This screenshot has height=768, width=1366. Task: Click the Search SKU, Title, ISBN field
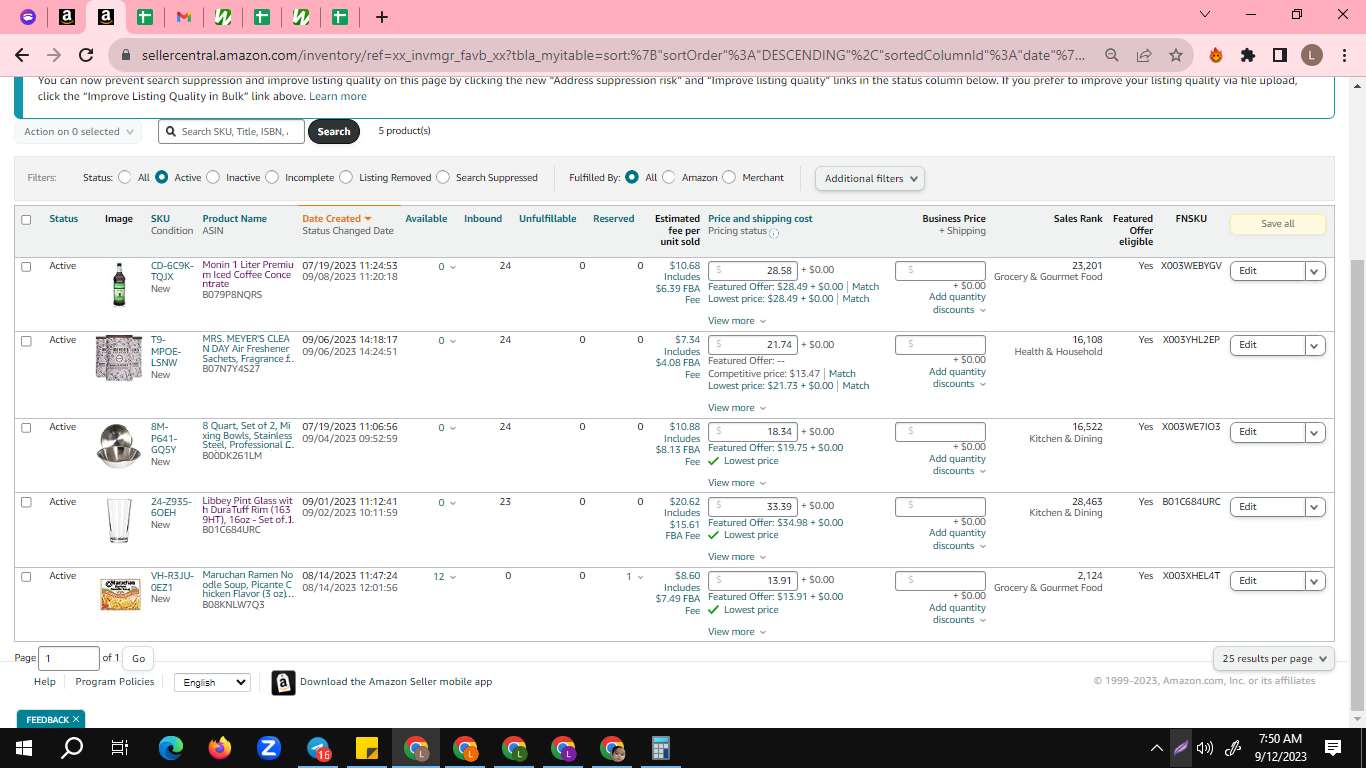point(231,131)
